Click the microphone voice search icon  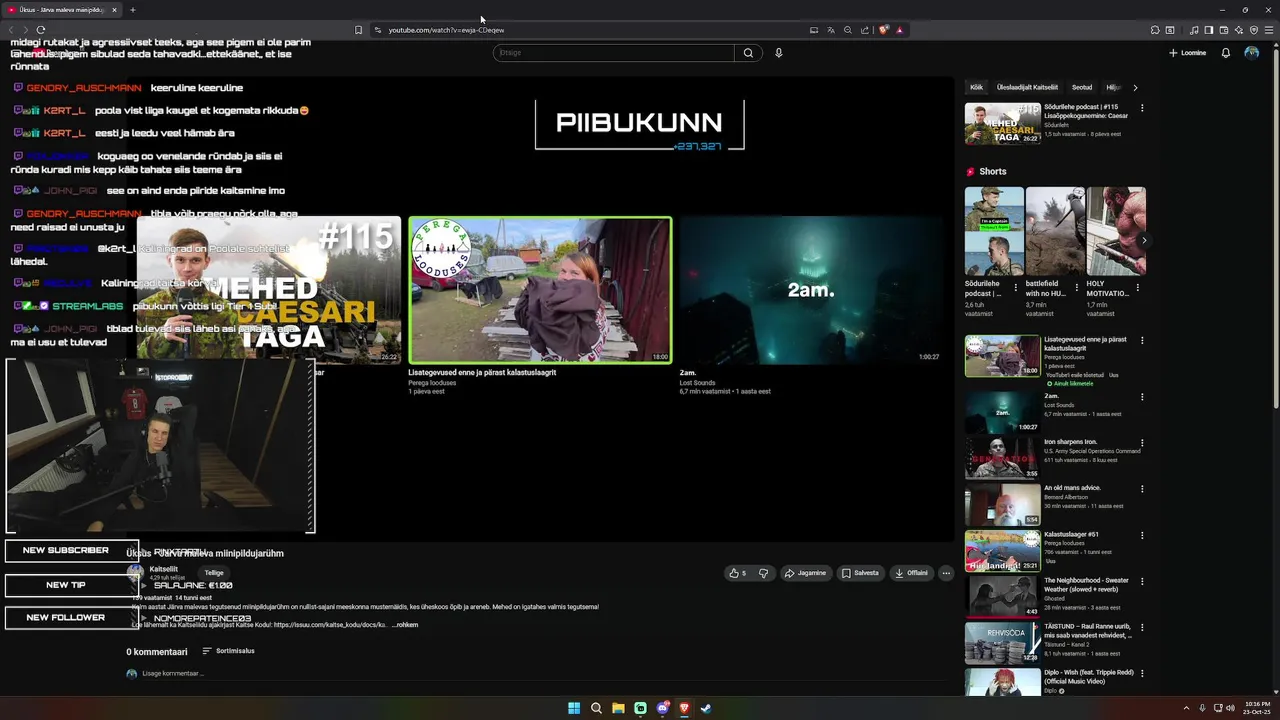point(779,53)
